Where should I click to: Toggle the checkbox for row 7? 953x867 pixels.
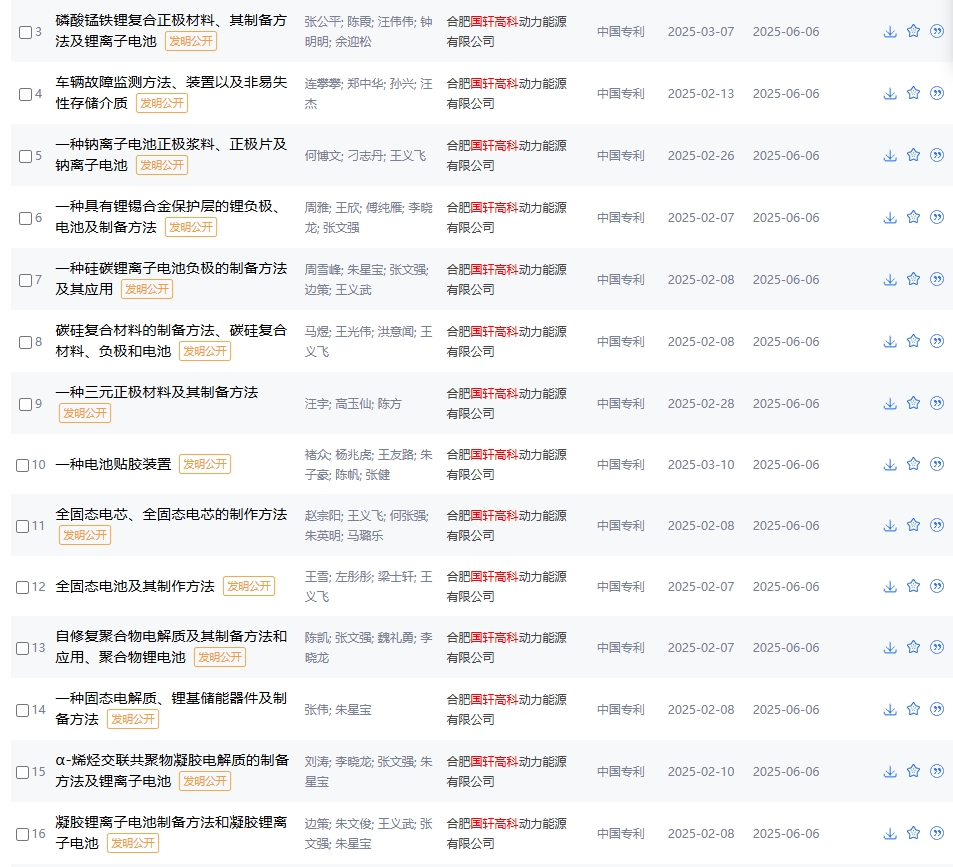pos(25,280)
